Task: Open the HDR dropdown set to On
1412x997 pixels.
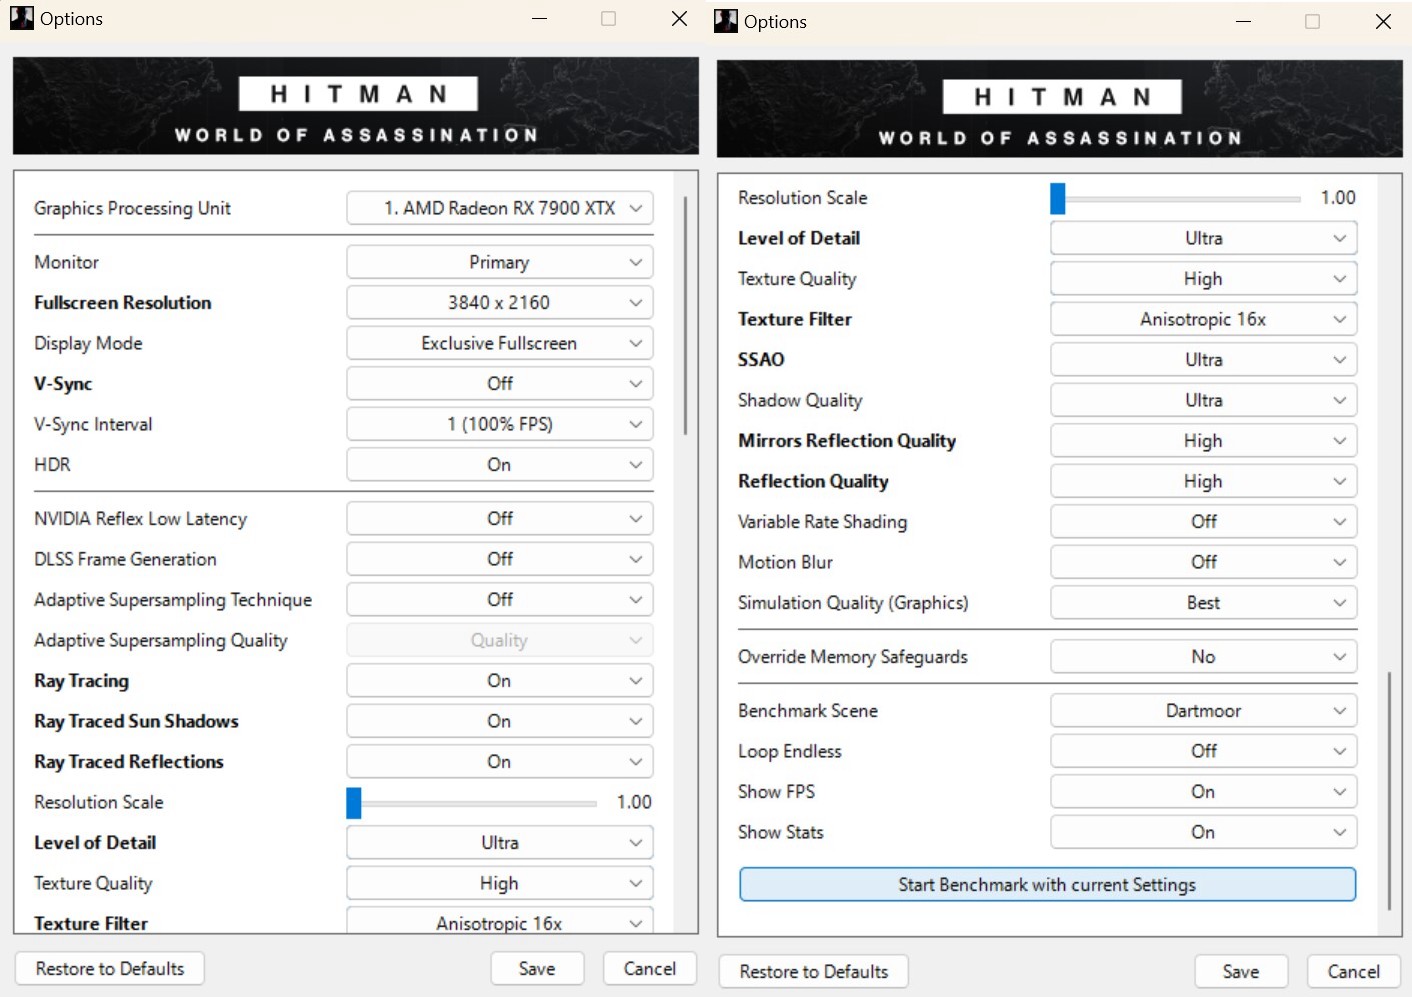Action: click(x=500, y=464)
